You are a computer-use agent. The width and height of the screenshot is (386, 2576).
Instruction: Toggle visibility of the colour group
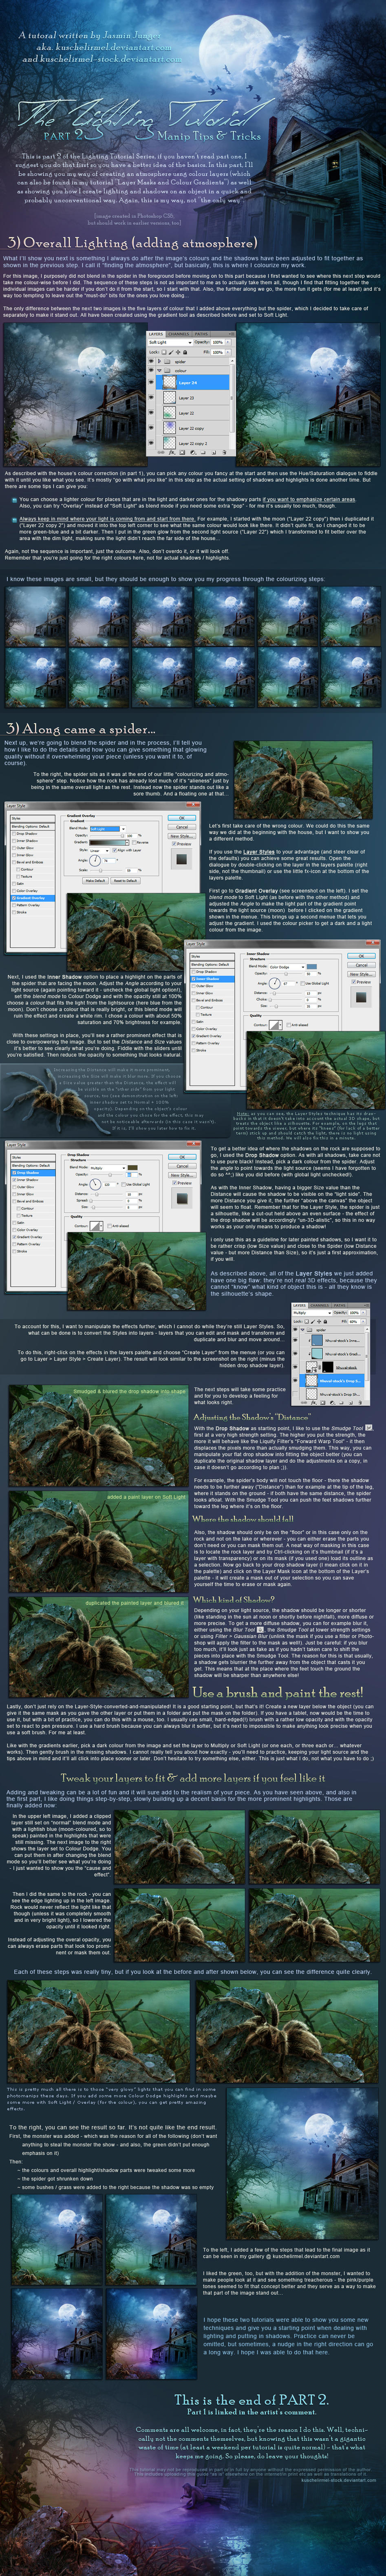[151, 370]
